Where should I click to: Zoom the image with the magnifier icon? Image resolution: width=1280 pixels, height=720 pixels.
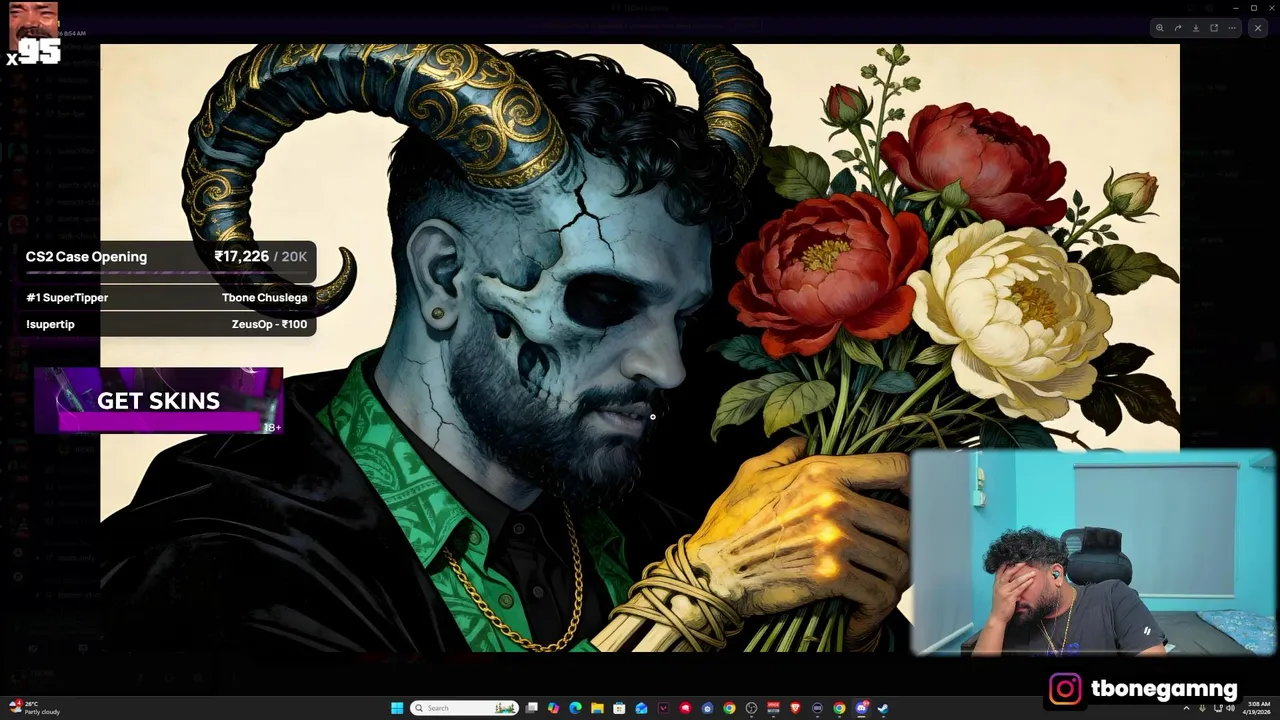pos(1160,28)
